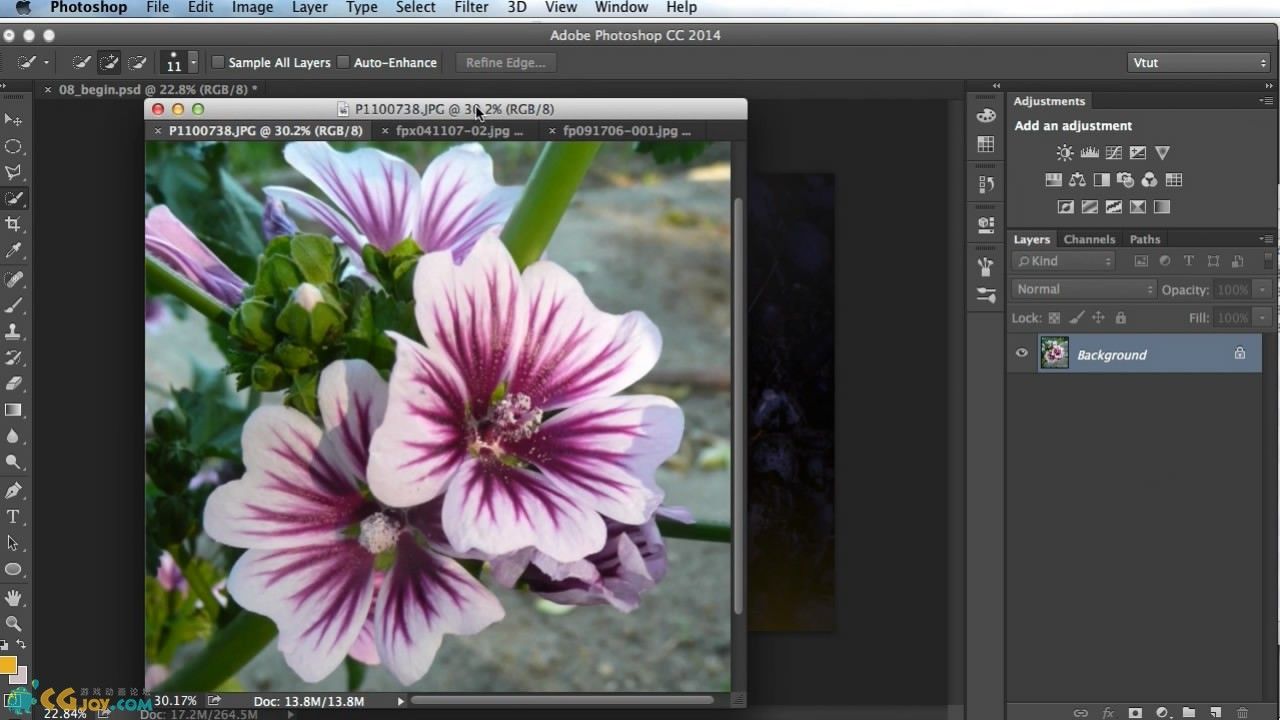Viewport: 1280px width, 720px height.
Task: Switch to fp091706-001.jpg document tab
Action: pos(627,131)
